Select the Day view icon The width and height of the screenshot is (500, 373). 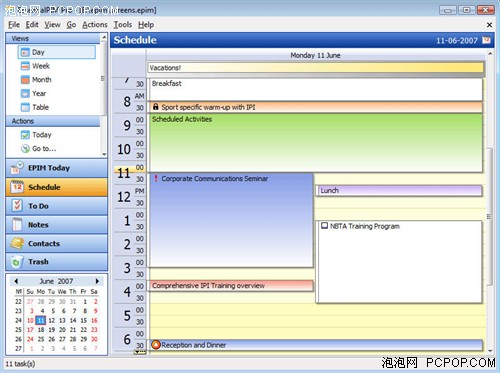pos(25,52)
